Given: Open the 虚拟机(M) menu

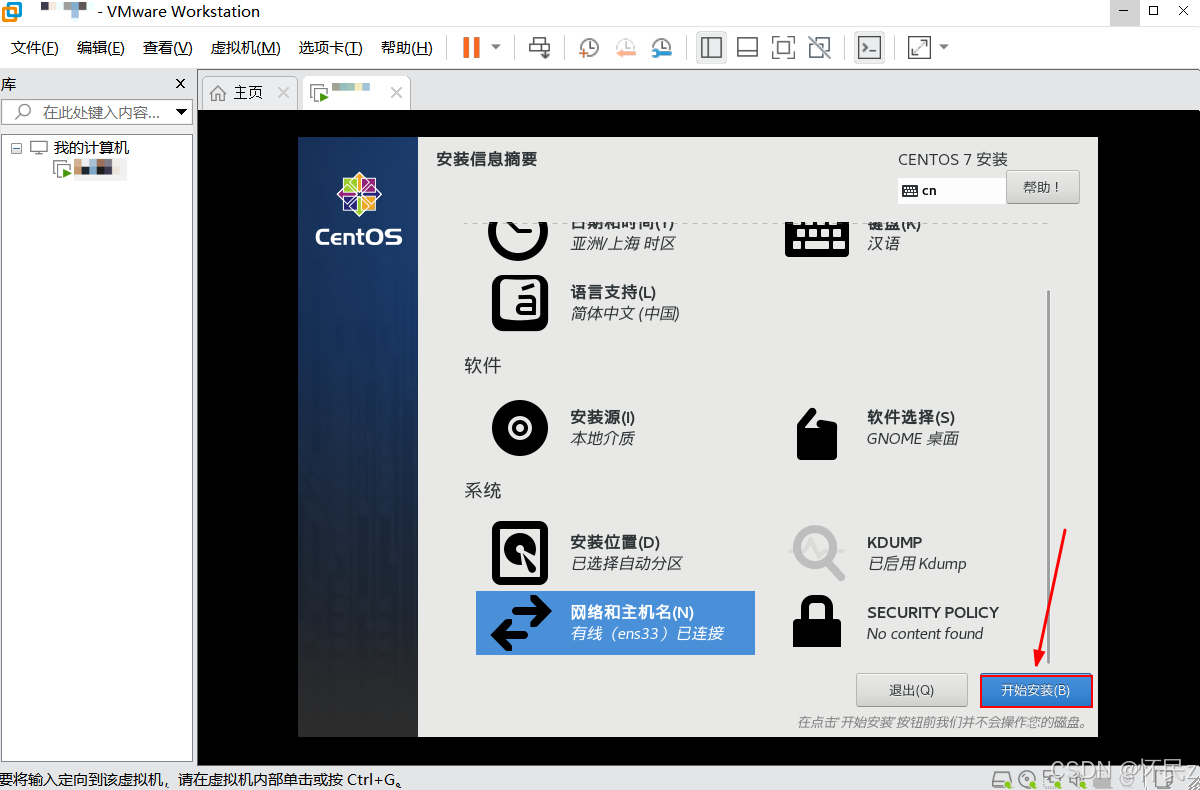Looking at the screenshot, I should coord(245,48).
